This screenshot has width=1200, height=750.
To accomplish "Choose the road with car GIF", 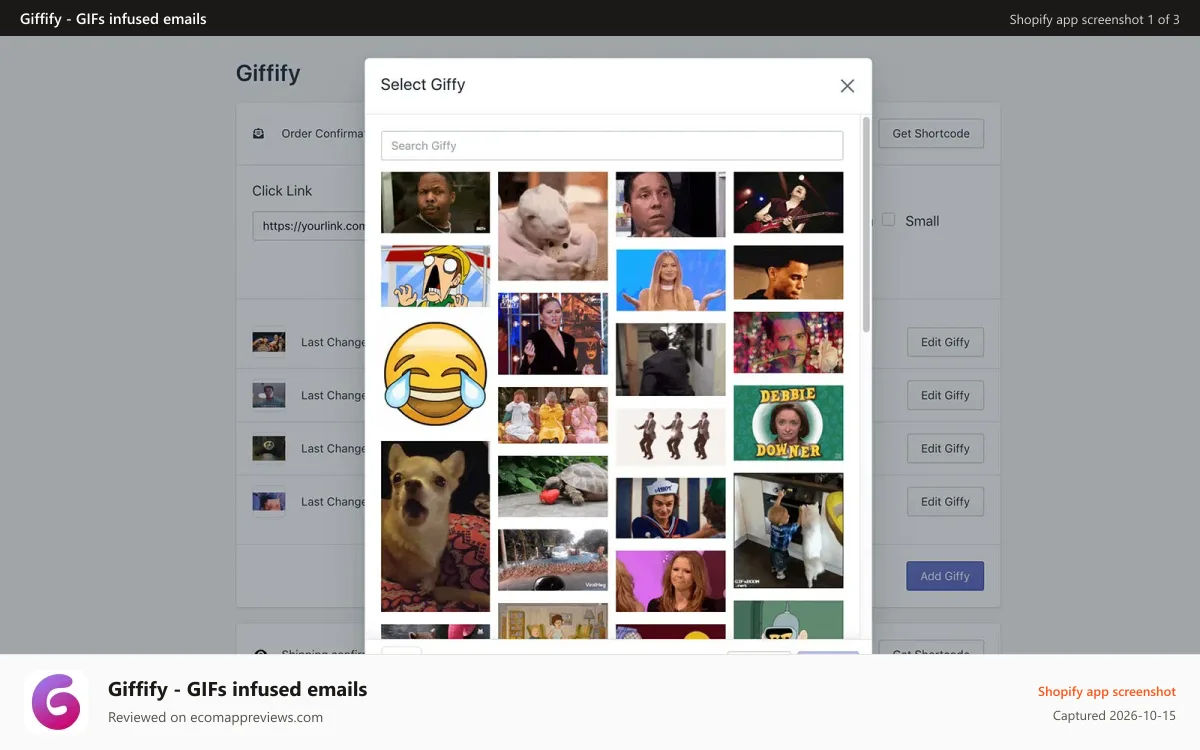I will pos(553,560).
